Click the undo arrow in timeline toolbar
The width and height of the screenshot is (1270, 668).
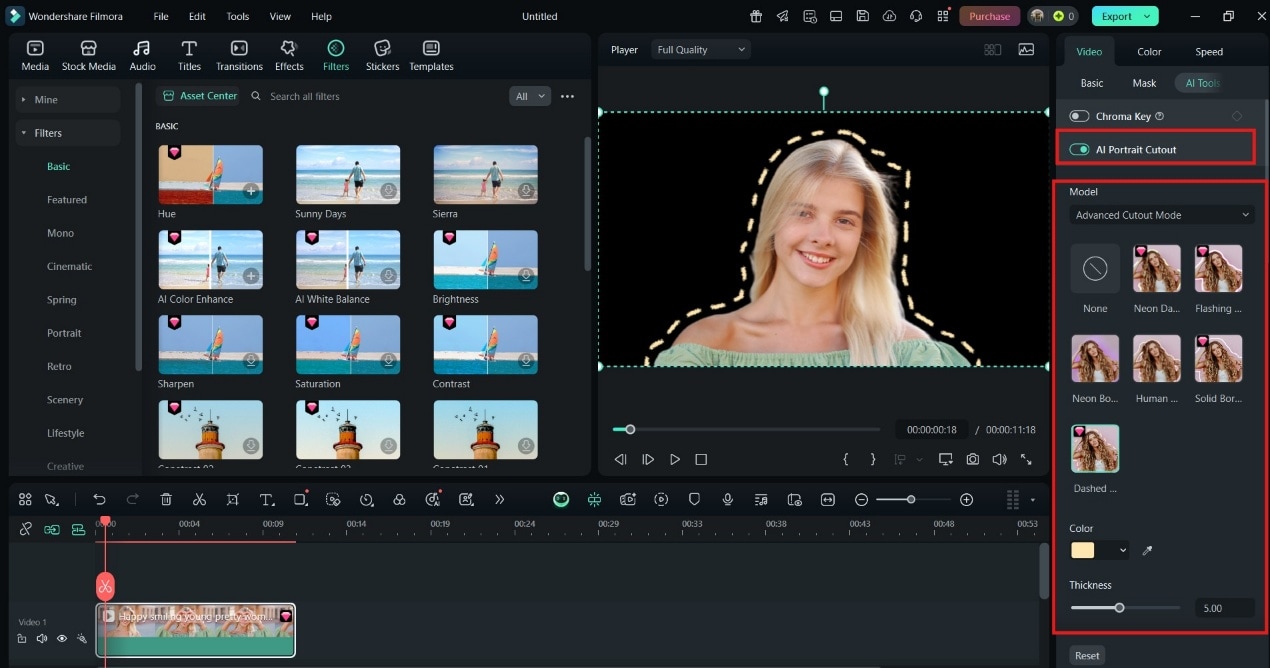[x=99, y=499]
